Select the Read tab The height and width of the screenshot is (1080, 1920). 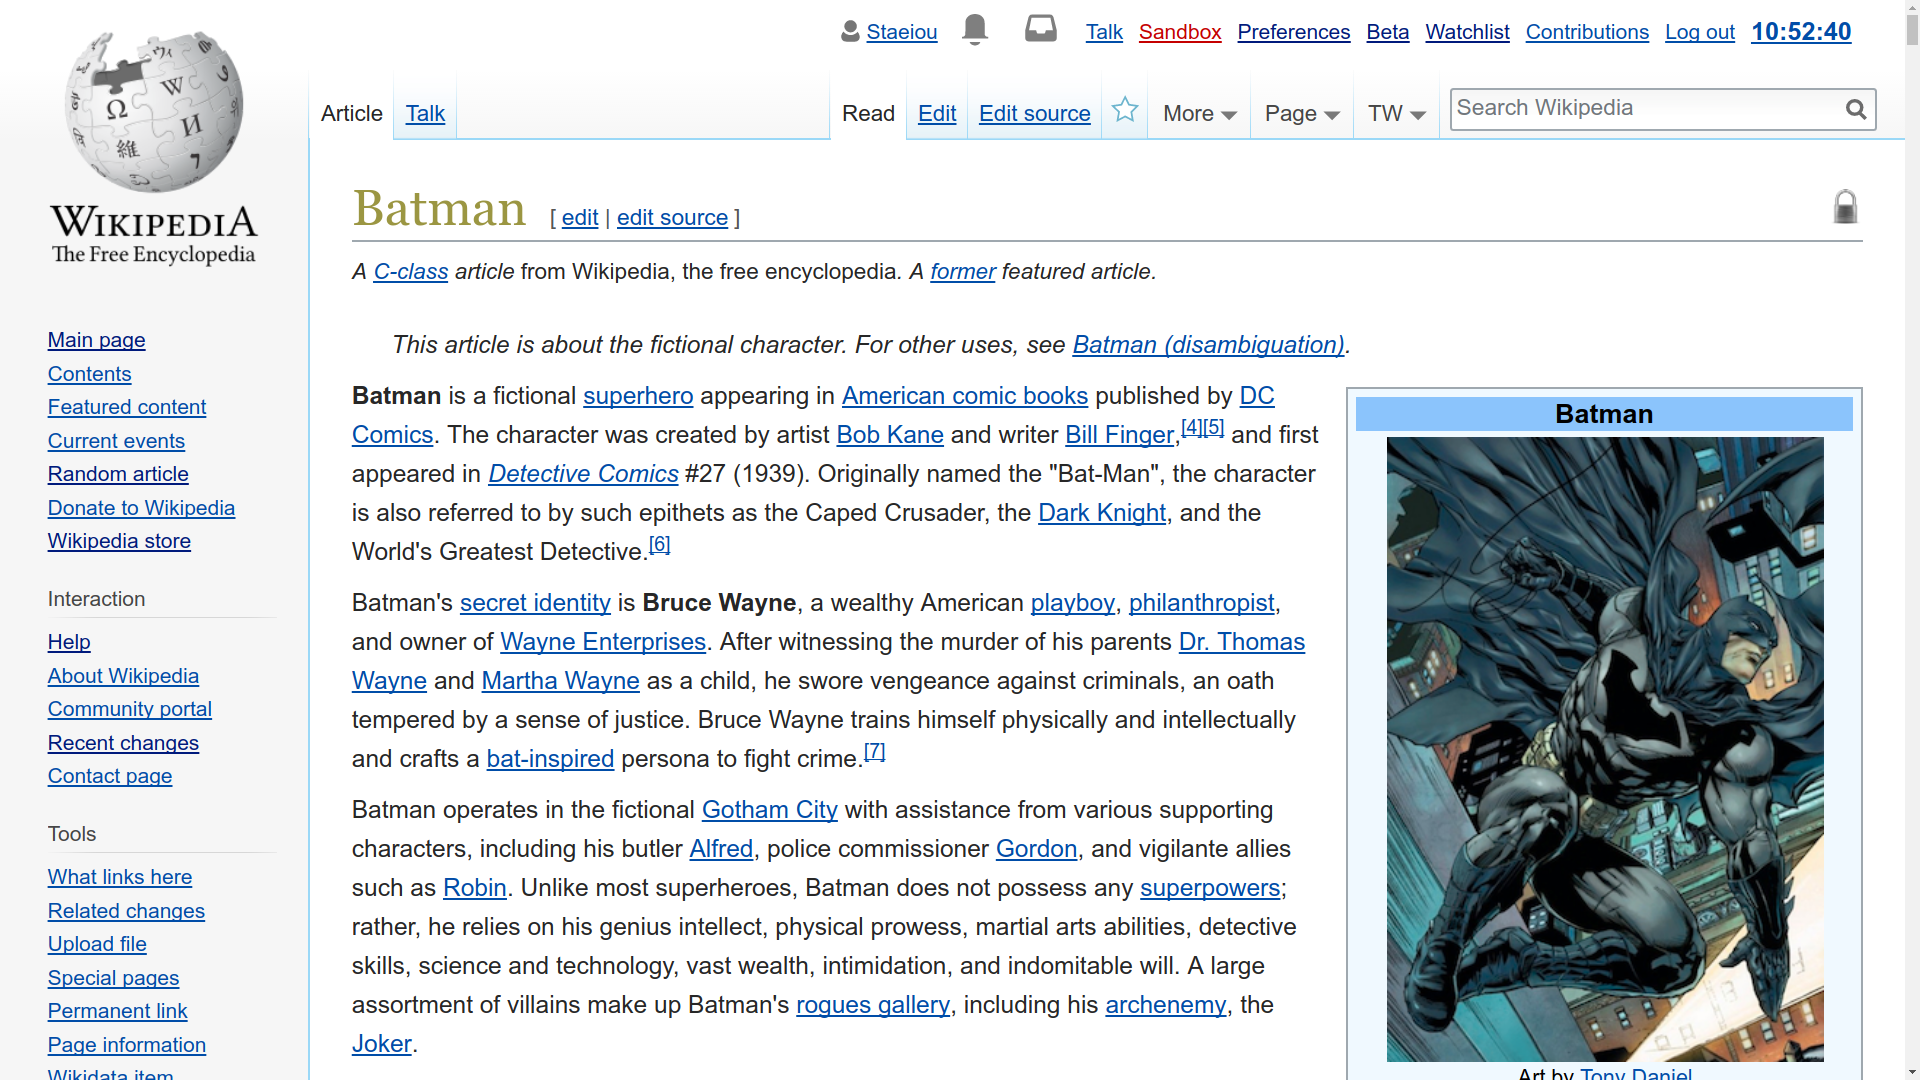click(868, 113)
